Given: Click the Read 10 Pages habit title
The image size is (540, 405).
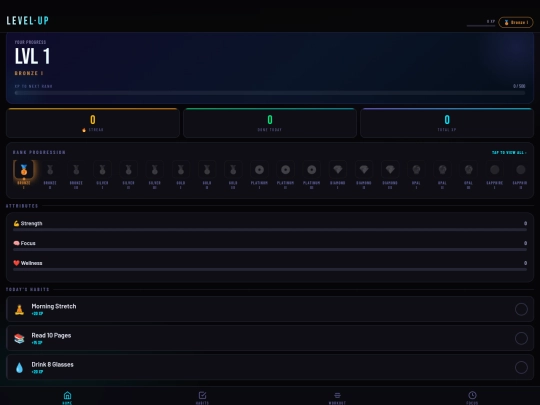Looking at the screenshot, I should [x=51, y=335].
